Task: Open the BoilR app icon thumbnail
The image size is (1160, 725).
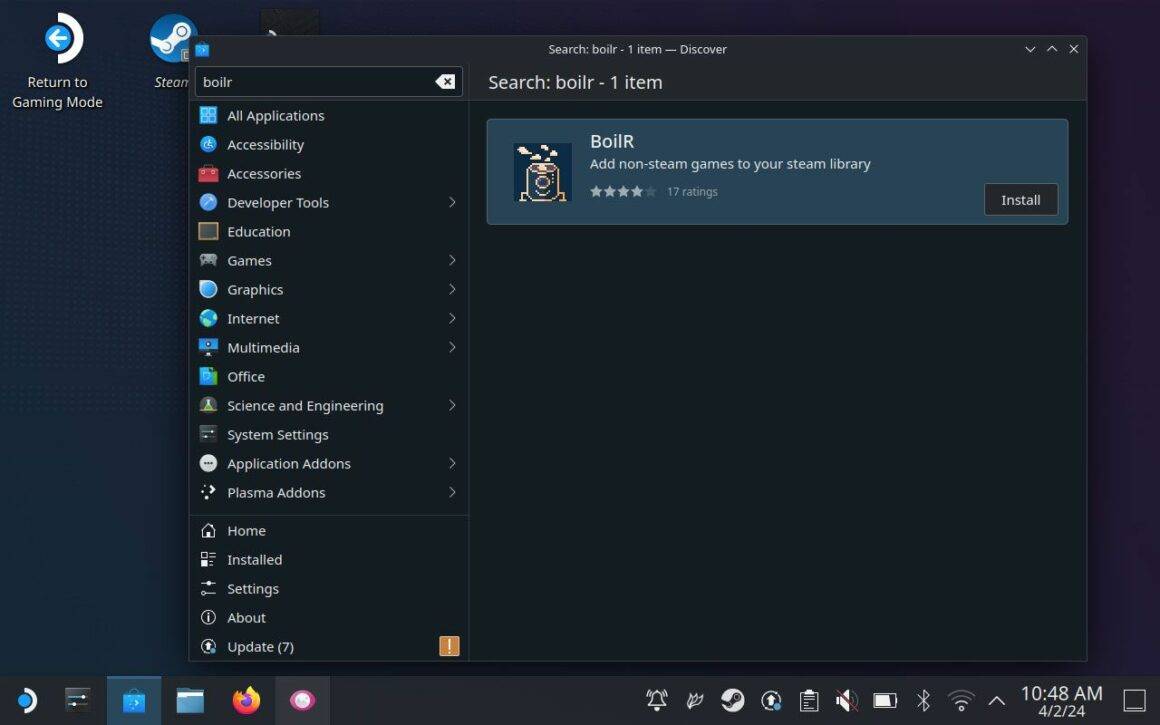Action: [x=542, y=172]
